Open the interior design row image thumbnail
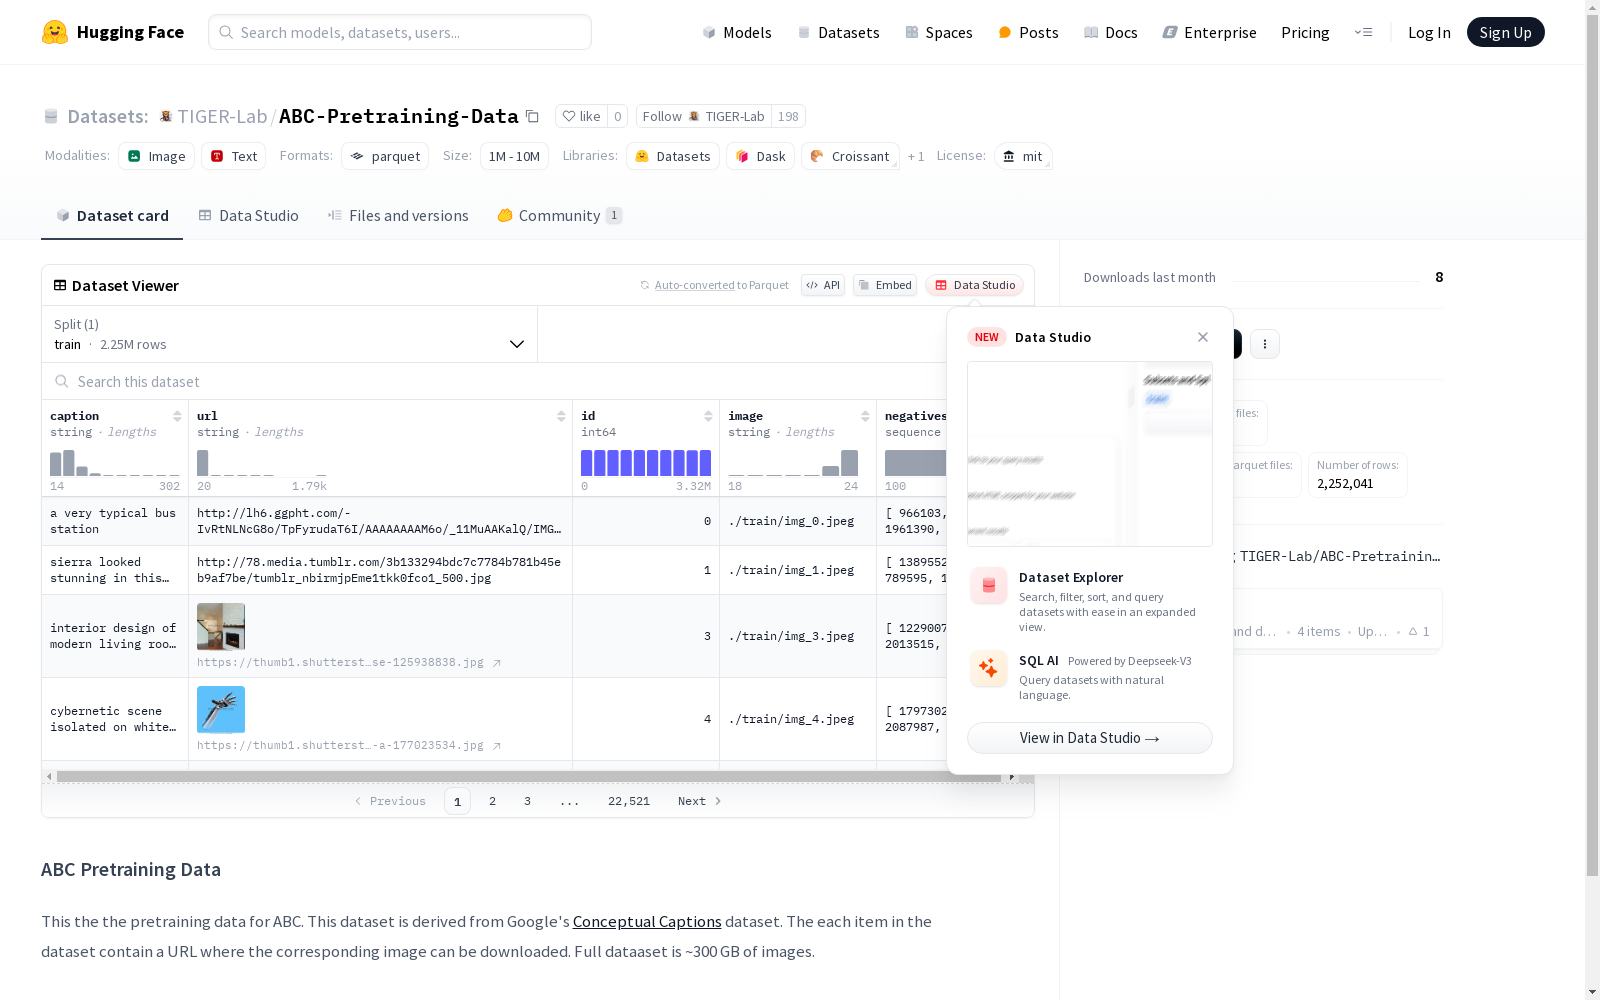1600x1000 pixels. [221, 627]
